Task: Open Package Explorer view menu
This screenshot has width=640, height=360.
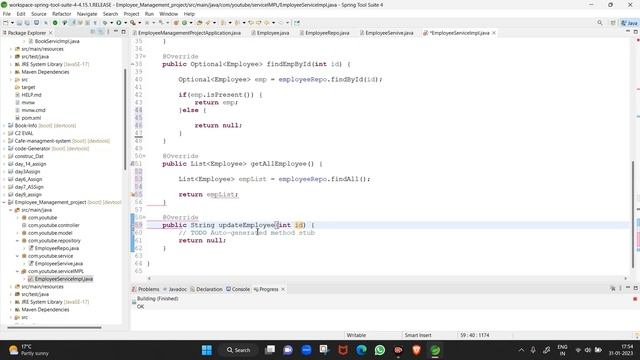Action: coord(108,32)
